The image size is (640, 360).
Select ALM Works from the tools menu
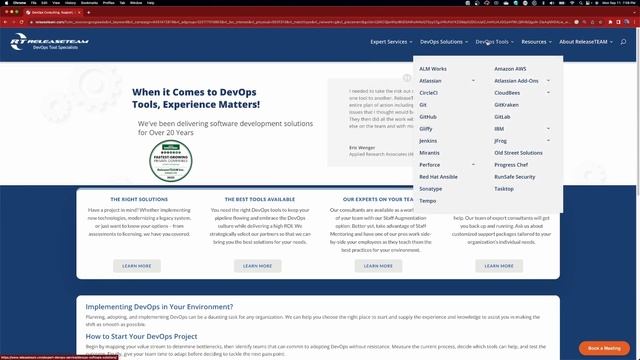[433, 69]
